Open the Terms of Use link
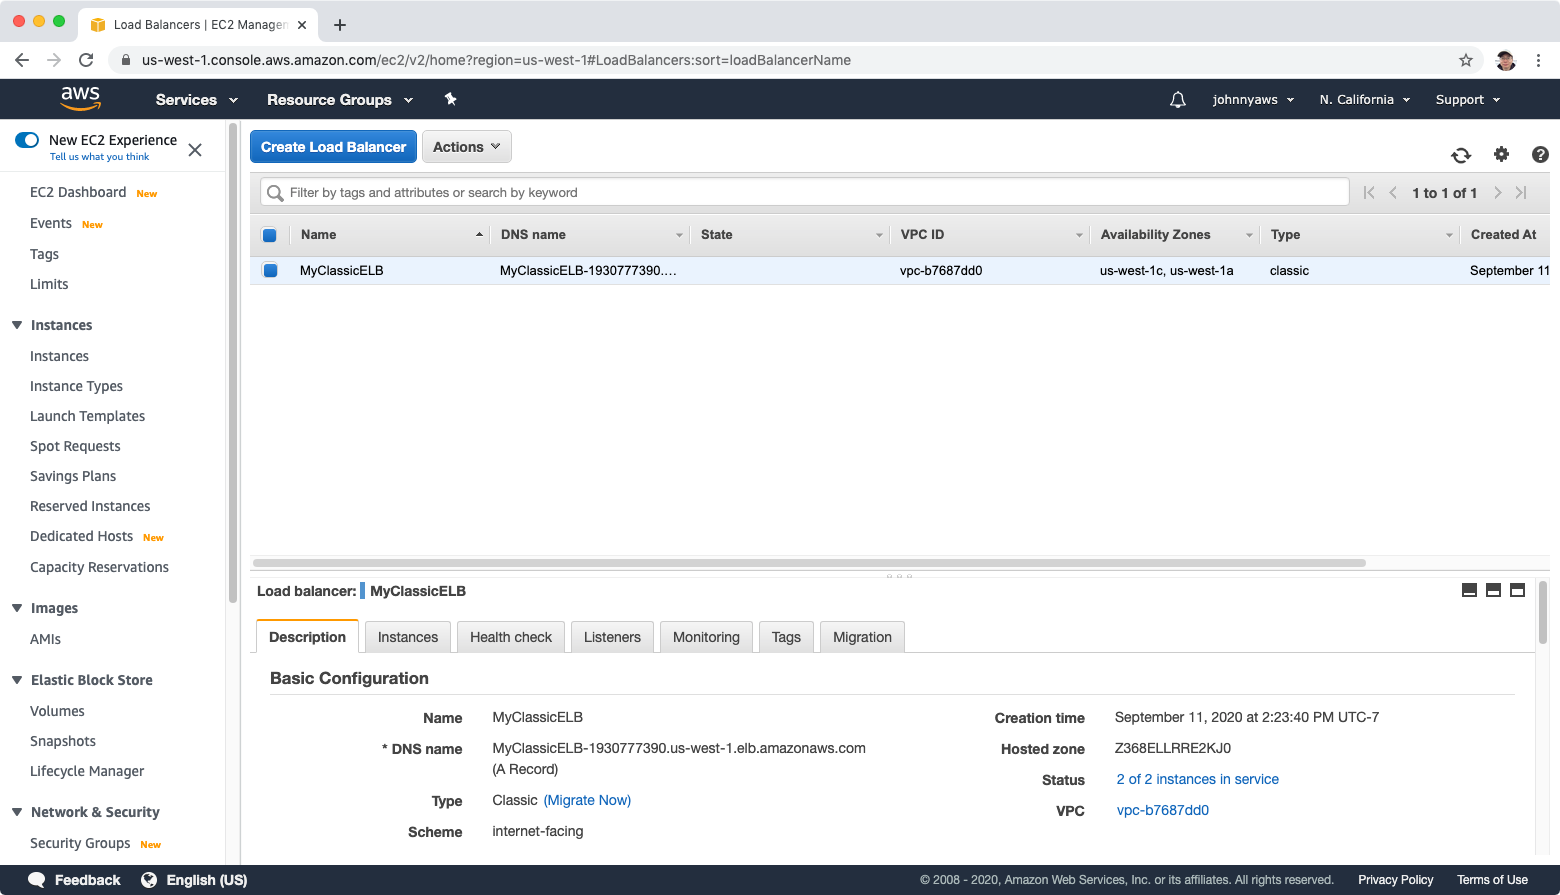 pos(1492,880)
